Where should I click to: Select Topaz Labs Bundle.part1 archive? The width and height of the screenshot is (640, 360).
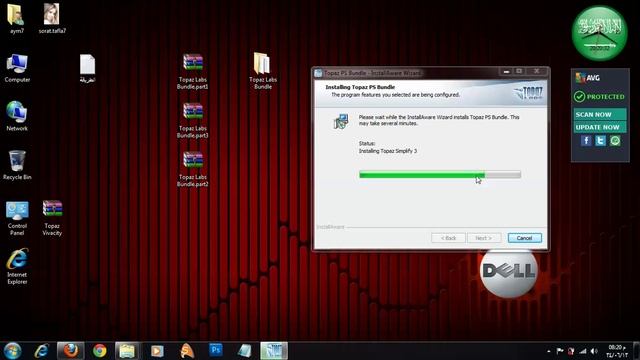click(193, 72)
